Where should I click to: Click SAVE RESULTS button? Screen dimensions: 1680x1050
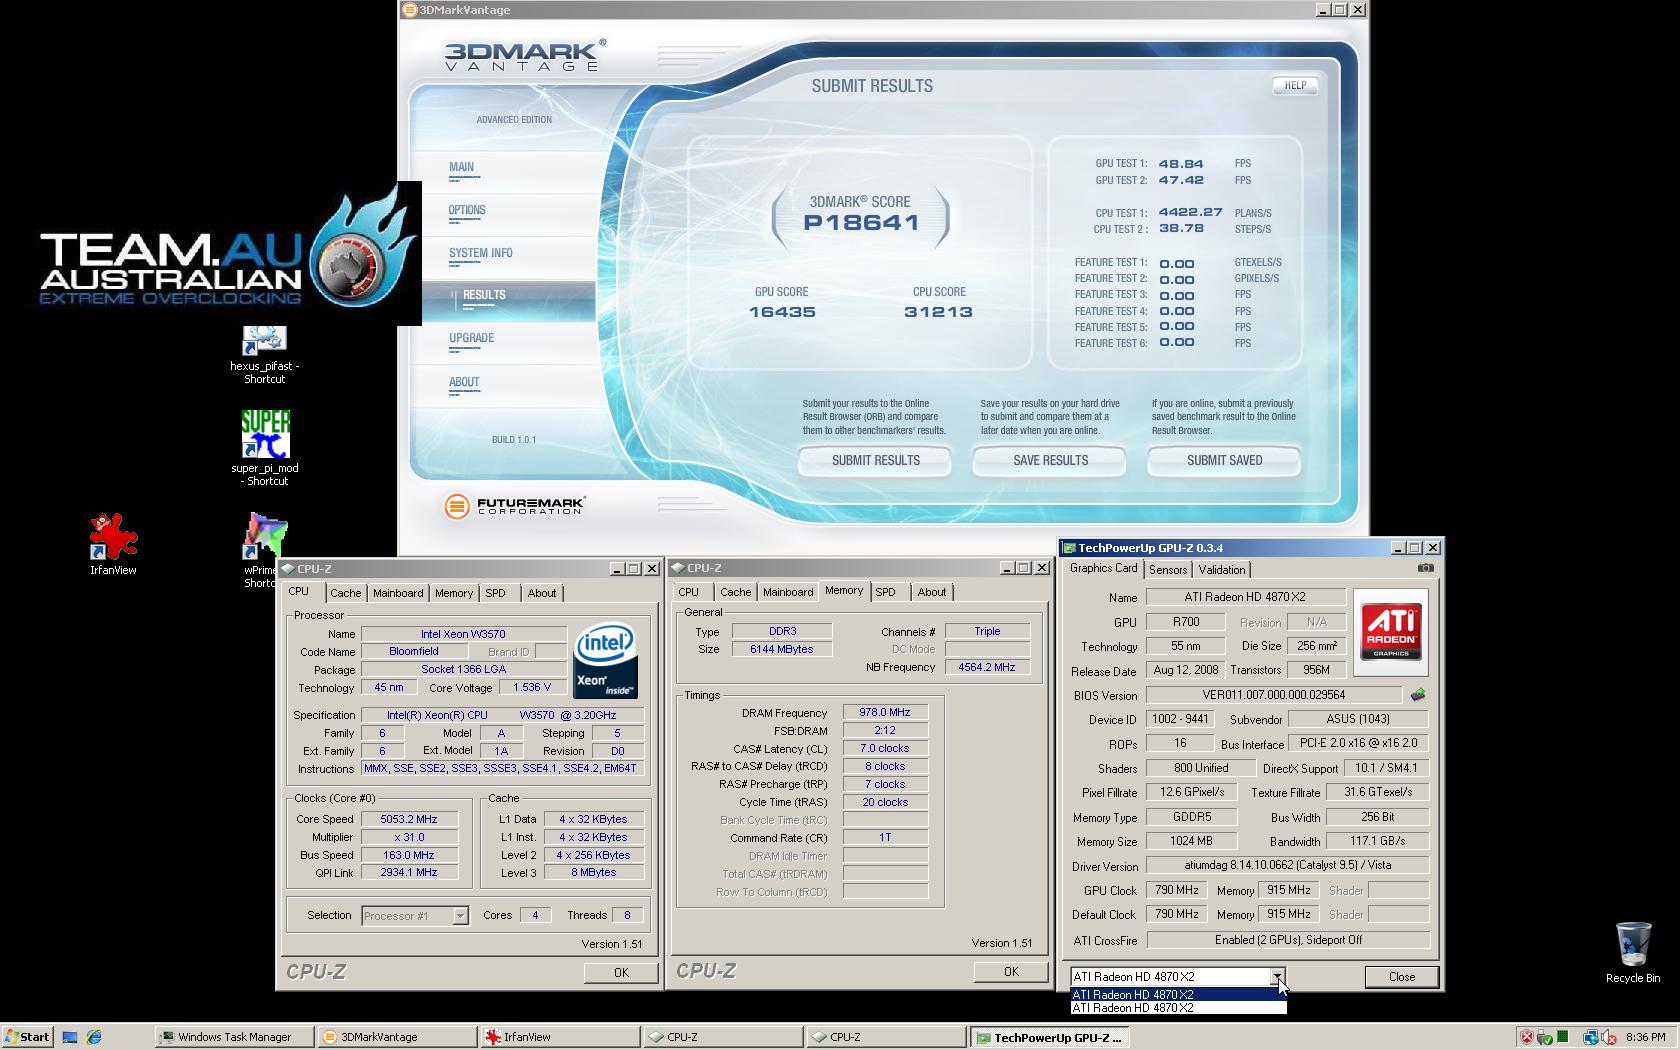[1050, 461]
